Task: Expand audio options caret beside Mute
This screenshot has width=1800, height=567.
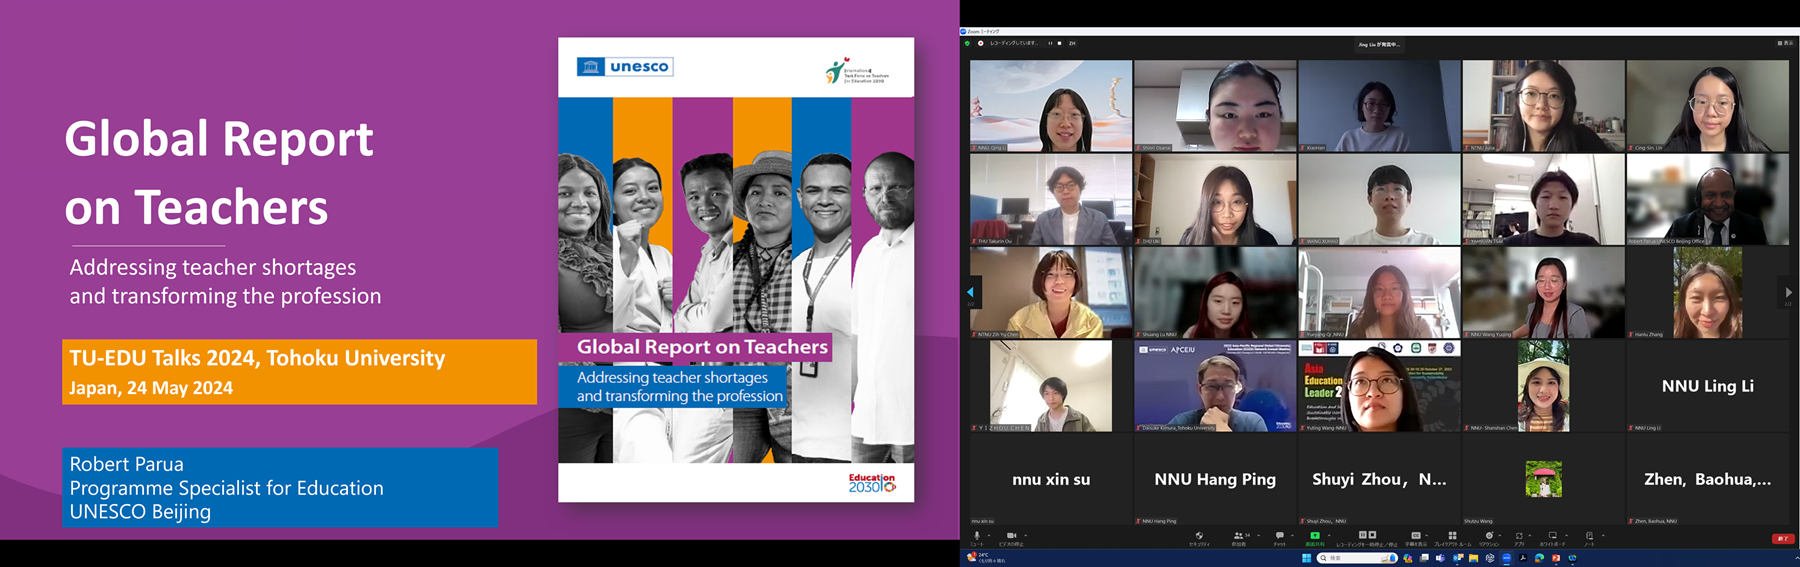Action: [x=989, y=535]
